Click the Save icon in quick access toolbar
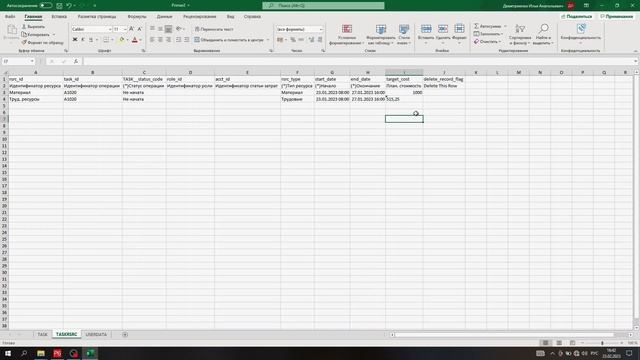This screenshot has width=640, height=360. point(60,6)
